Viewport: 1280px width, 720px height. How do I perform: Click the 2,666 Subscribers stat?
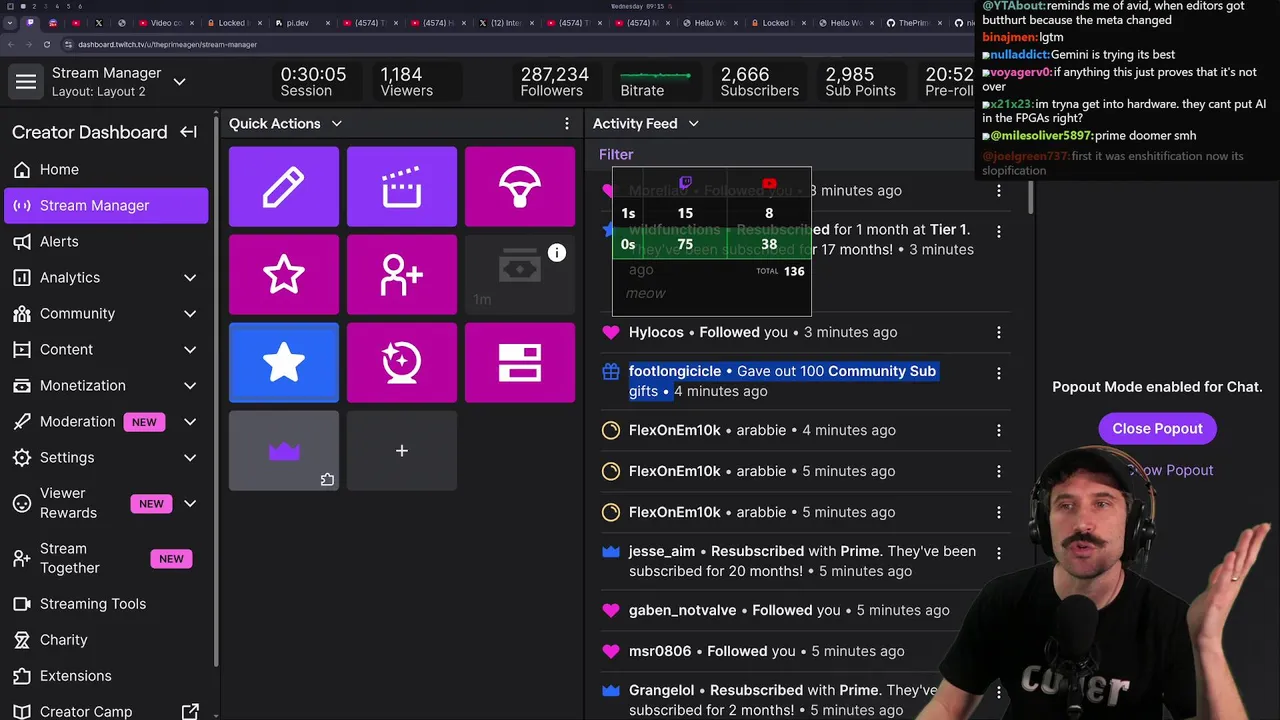pos(759,82)
